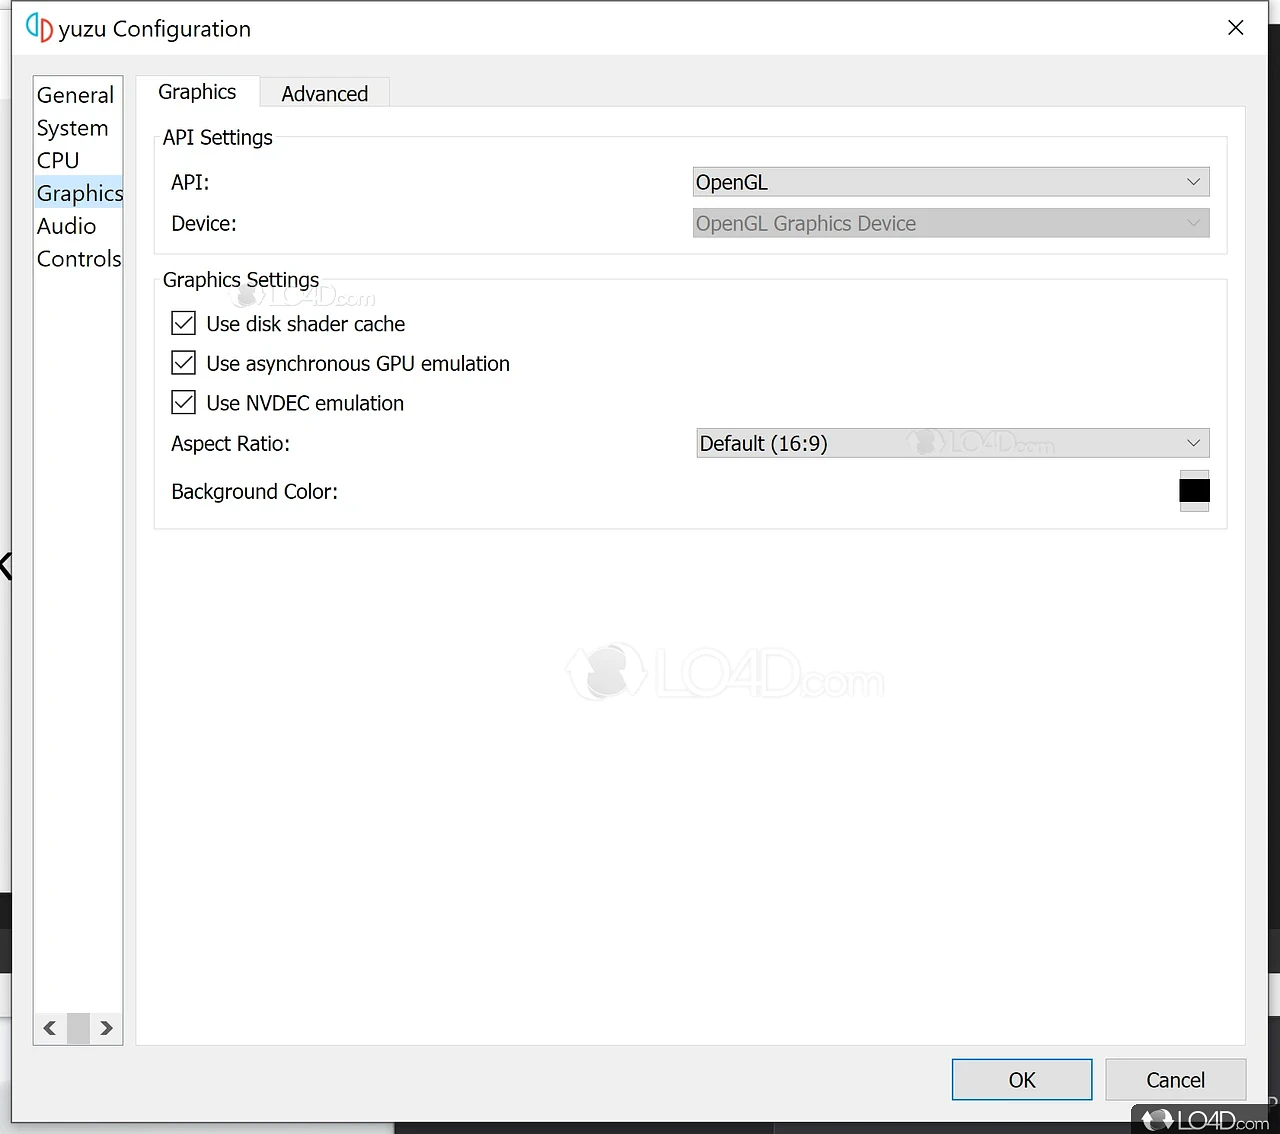Screen dimensions: 1280x1134
Task: Click the category list horizontal scrollbar thumb
Action: click(x=78, y=1028)
